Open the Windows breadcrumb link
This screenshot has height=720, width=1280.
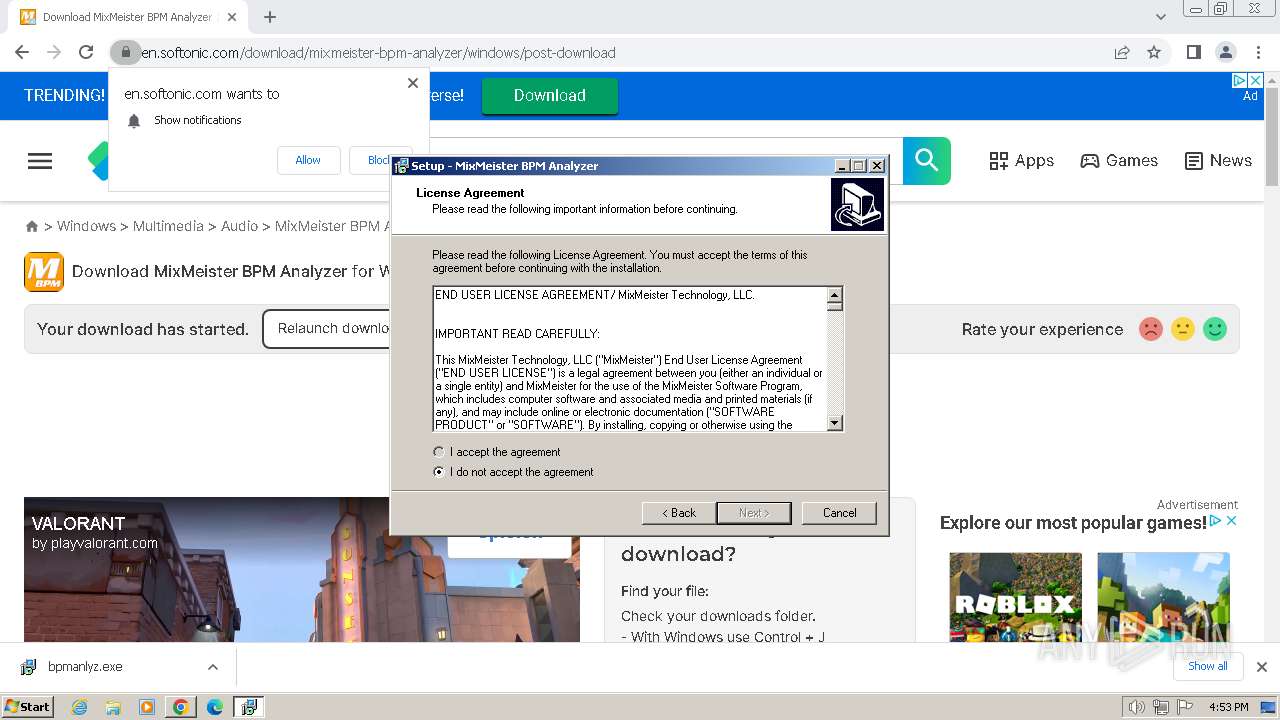tap(86, 226)
